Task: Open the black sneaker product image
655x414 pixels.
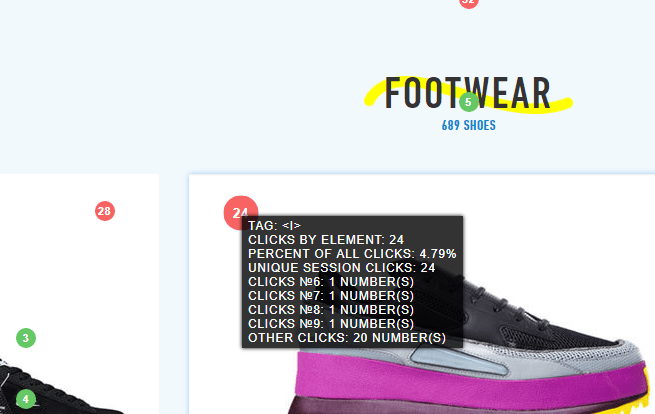Action: coord(63,386)
